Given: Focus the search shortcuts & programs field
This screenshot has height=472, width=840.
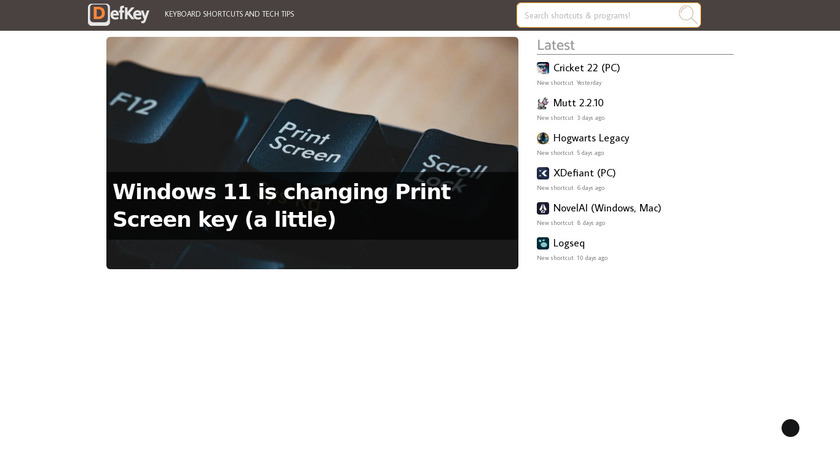Looking at the screenshot, I should pos(597,15).
